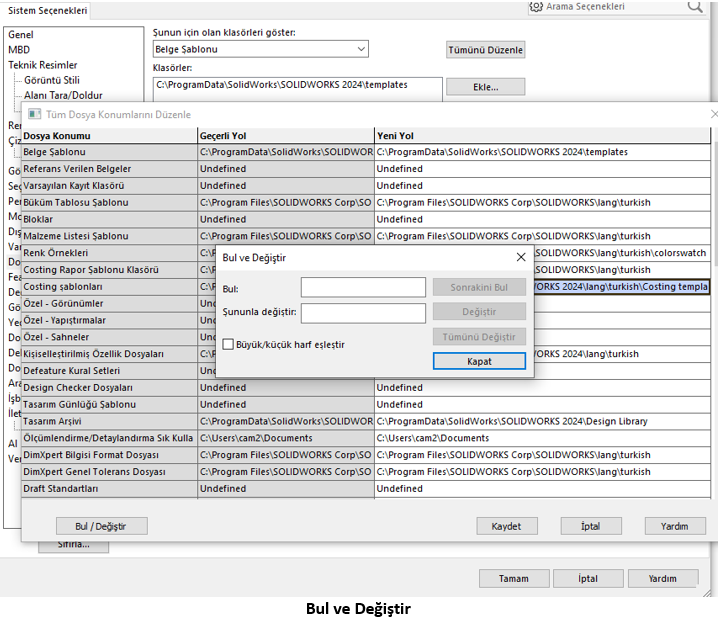Viewport: 719px width, 627px height.
Task: Click Kaydet to save file locations
Action: click(x=506, y=526)
